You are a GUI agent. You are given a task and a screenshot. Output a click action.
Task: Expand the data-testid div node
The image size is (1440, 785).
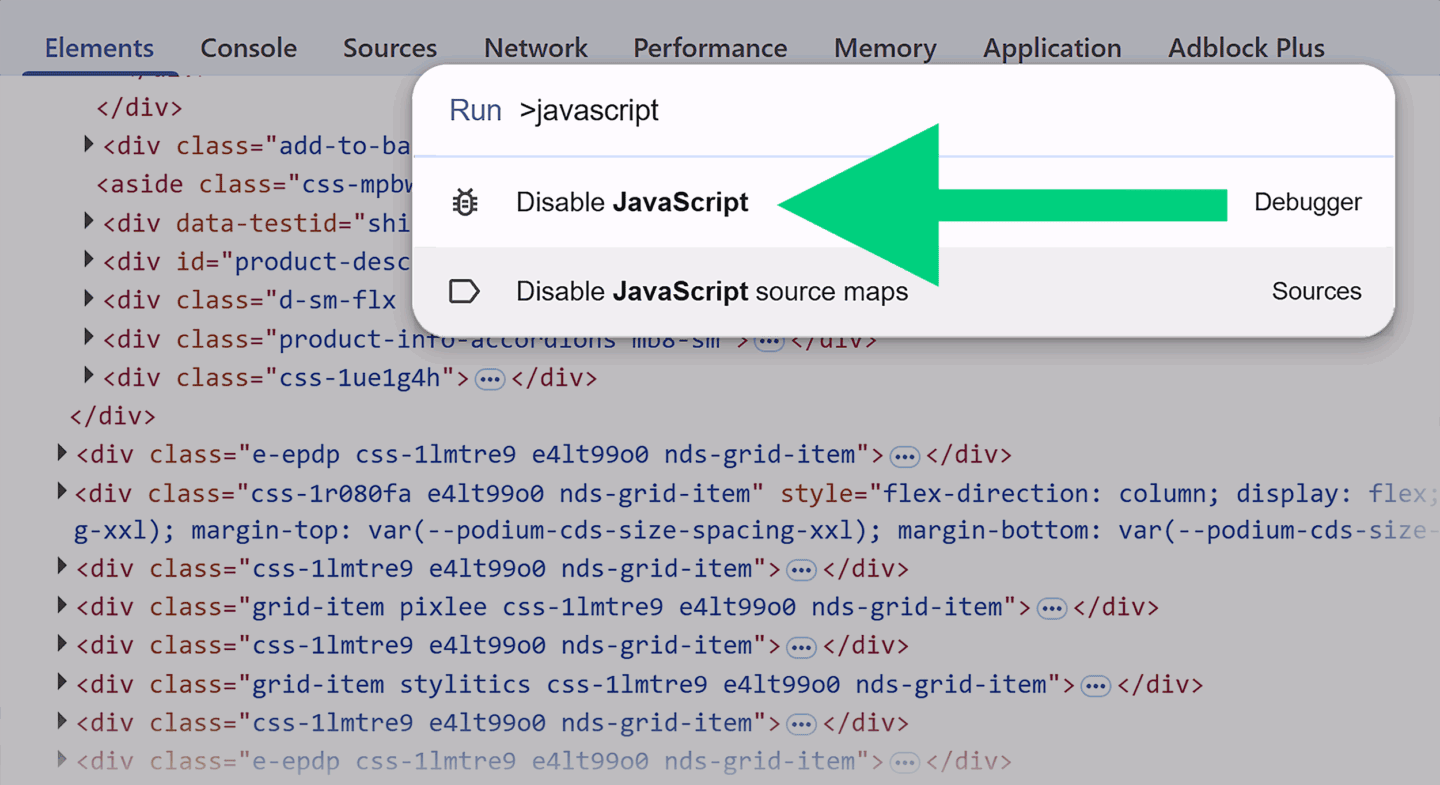pos(89,221)
